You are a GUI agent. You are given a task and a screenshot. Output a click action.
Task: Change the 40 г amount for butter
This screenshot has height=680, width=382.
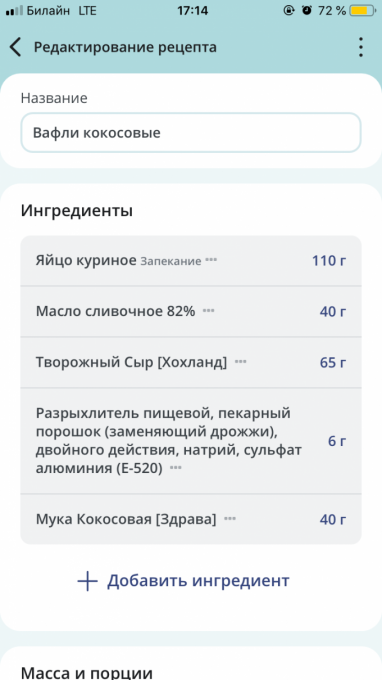pos(333,311)
